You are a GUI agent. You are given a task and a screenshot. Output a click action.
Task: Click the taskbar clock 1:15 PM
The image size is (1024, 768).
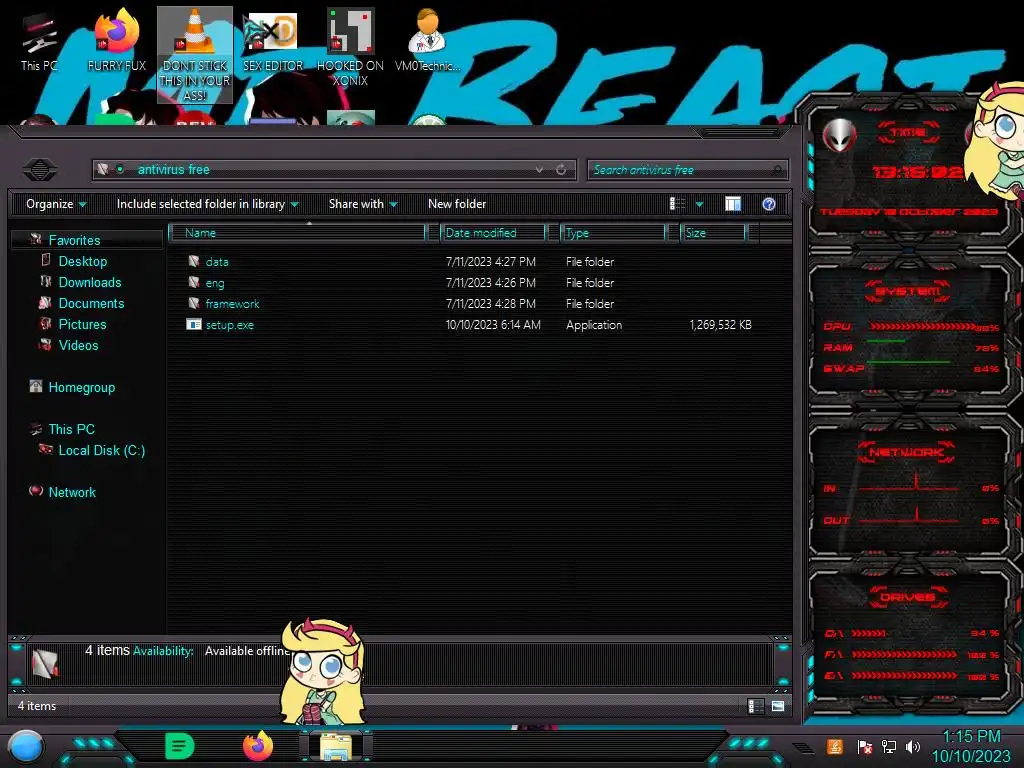pyautogui.click(x=971, y=737)
